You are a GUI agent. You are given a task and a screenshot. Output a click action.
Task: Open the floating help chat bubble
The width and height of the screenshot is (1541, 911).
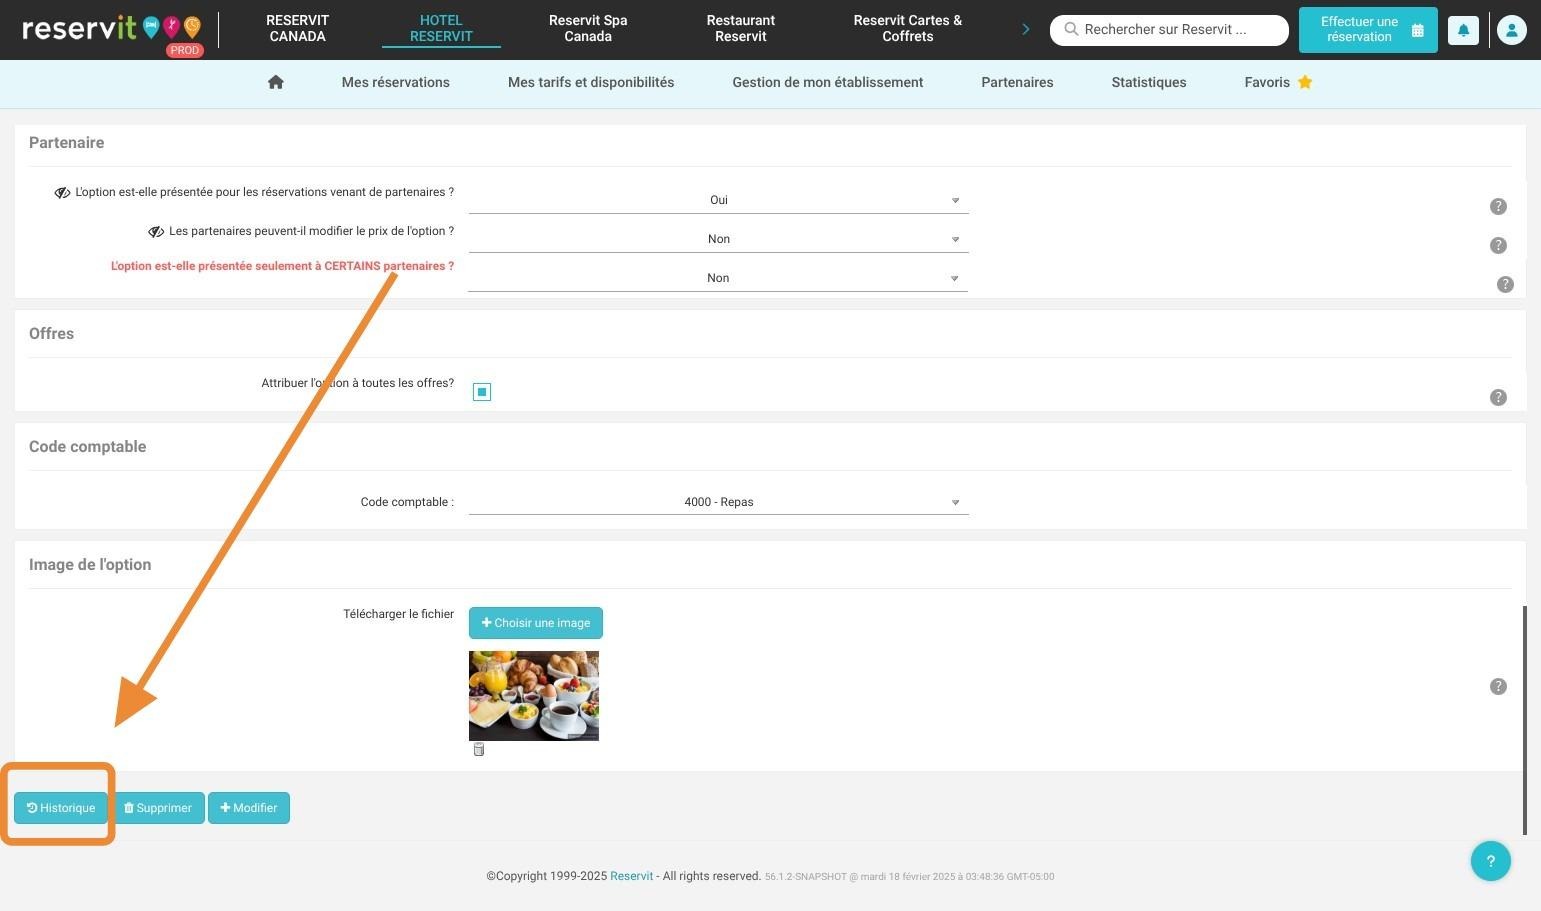pos(1490,860)
